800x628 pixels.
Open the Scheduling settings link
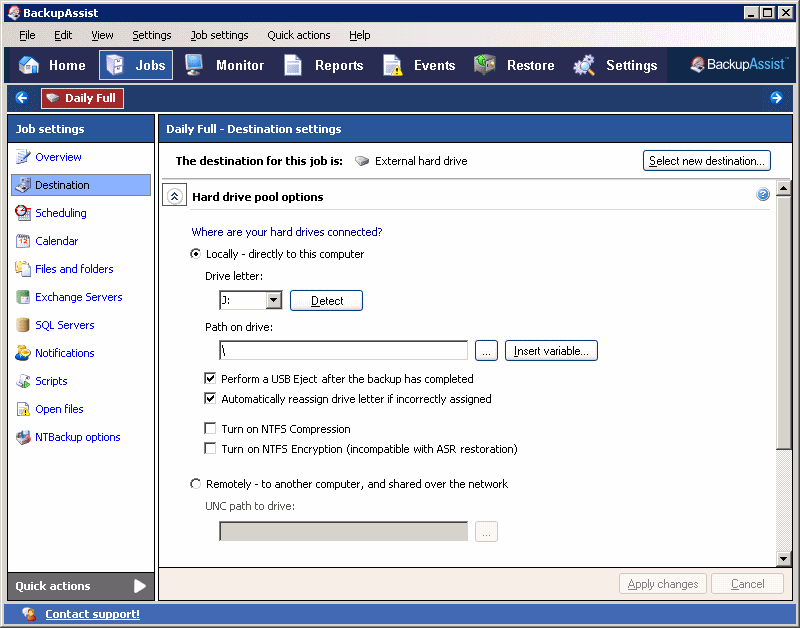pyautogui.click(x=61, y=213)
